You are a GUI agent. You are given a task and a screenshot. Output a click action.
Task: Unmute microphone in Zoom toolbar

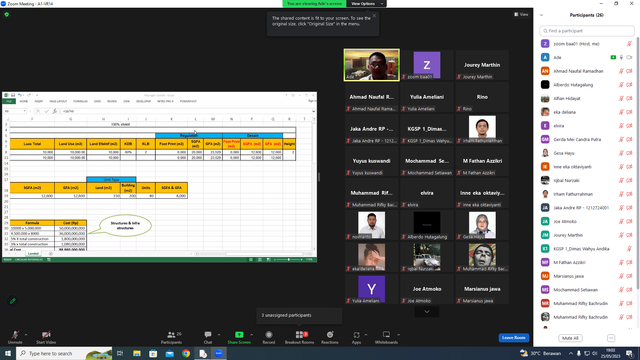point(15,337)
